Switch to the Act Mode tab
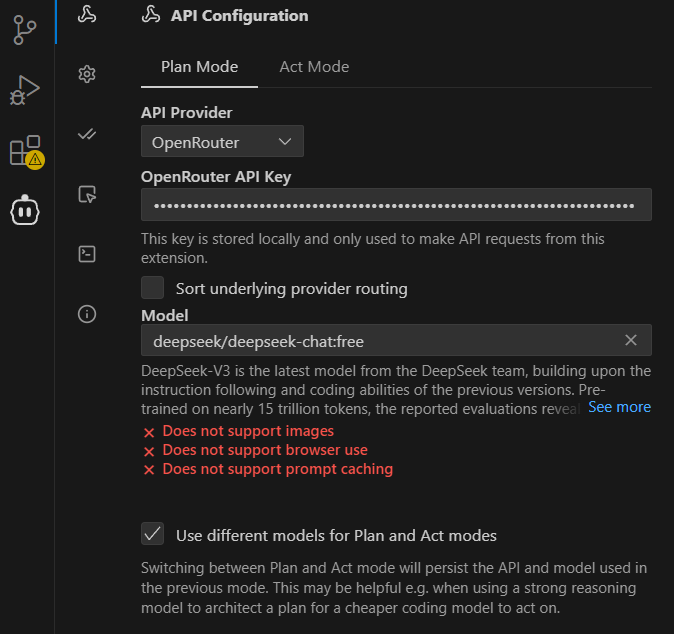674x634 pixels. click(314, 67)
